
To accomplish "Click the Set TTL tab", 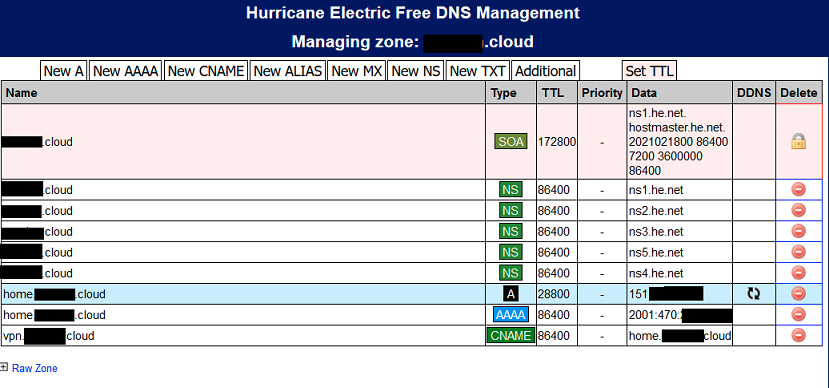I will point(649,71).
